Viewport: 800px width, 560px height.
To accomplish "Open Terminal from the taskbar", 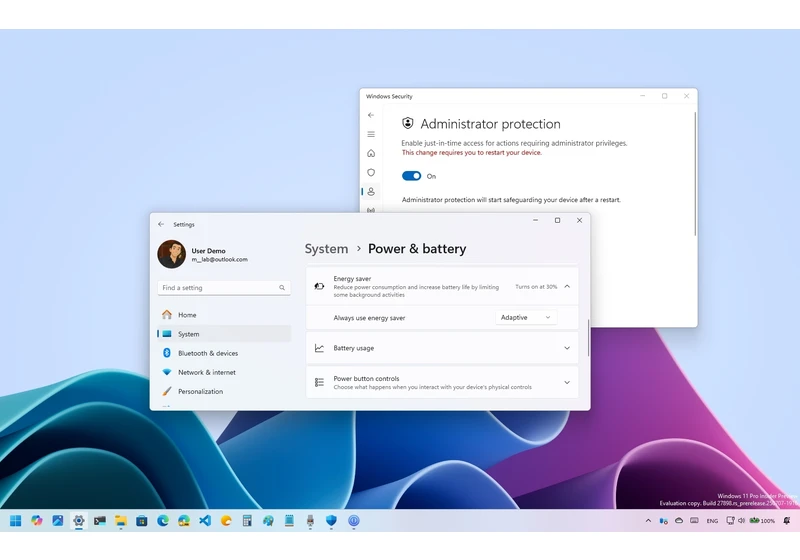I will coord(100,521).
